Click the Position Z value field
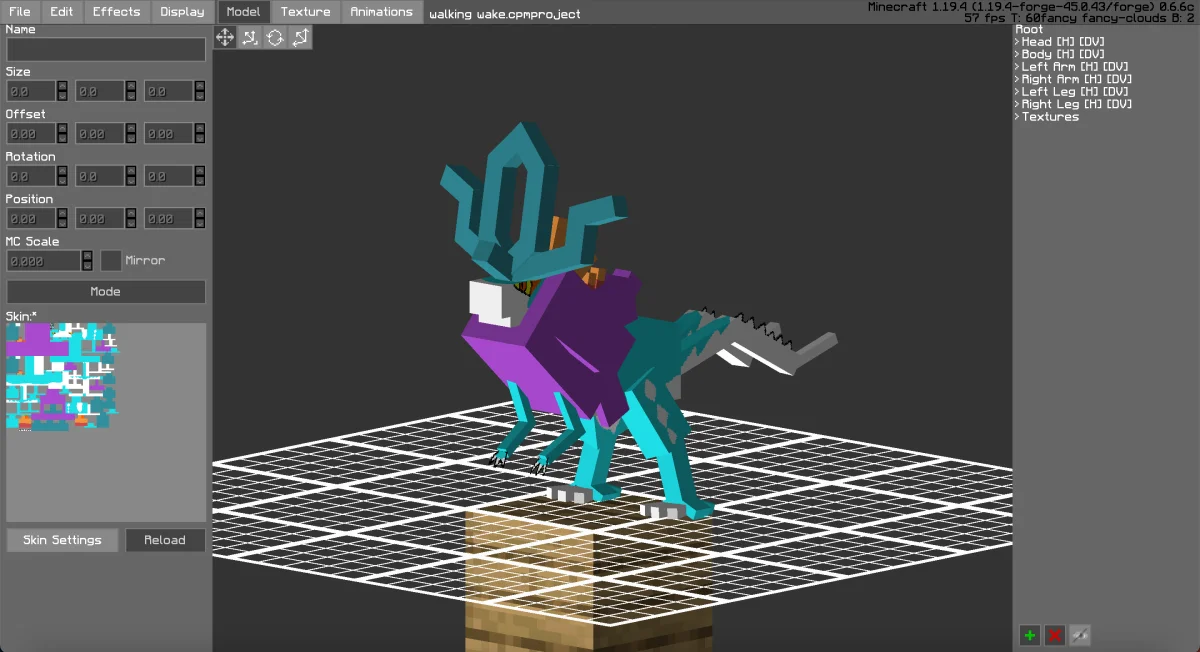This screenshot has height=652, width=1200. pyautogui.click(x=169, y=218)
